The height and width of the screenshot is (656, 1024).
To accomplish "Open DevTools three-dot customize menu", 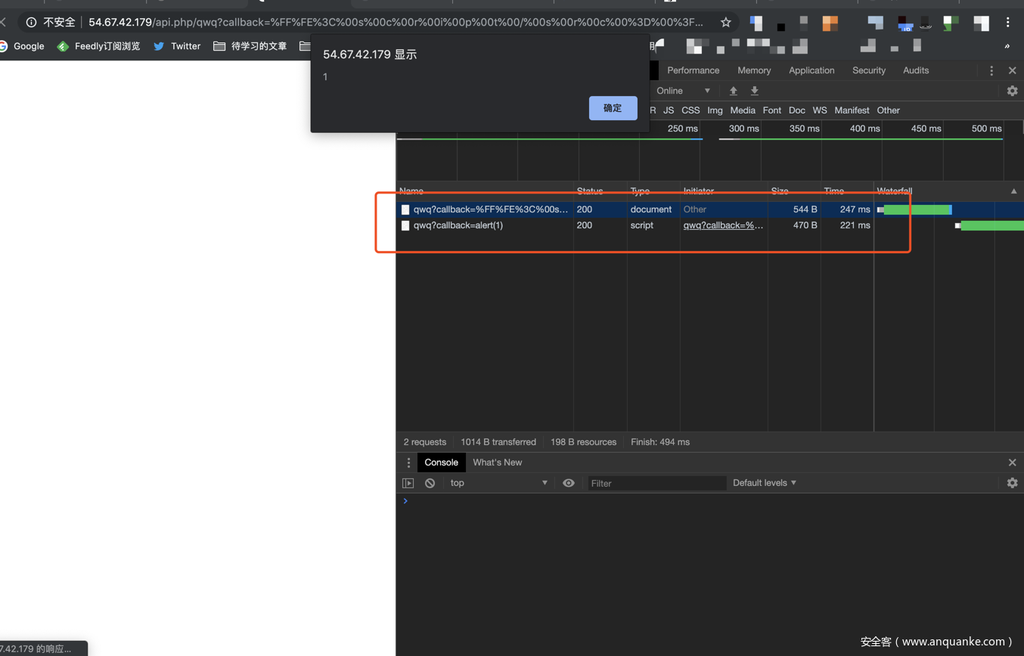I will pos(991,71).
